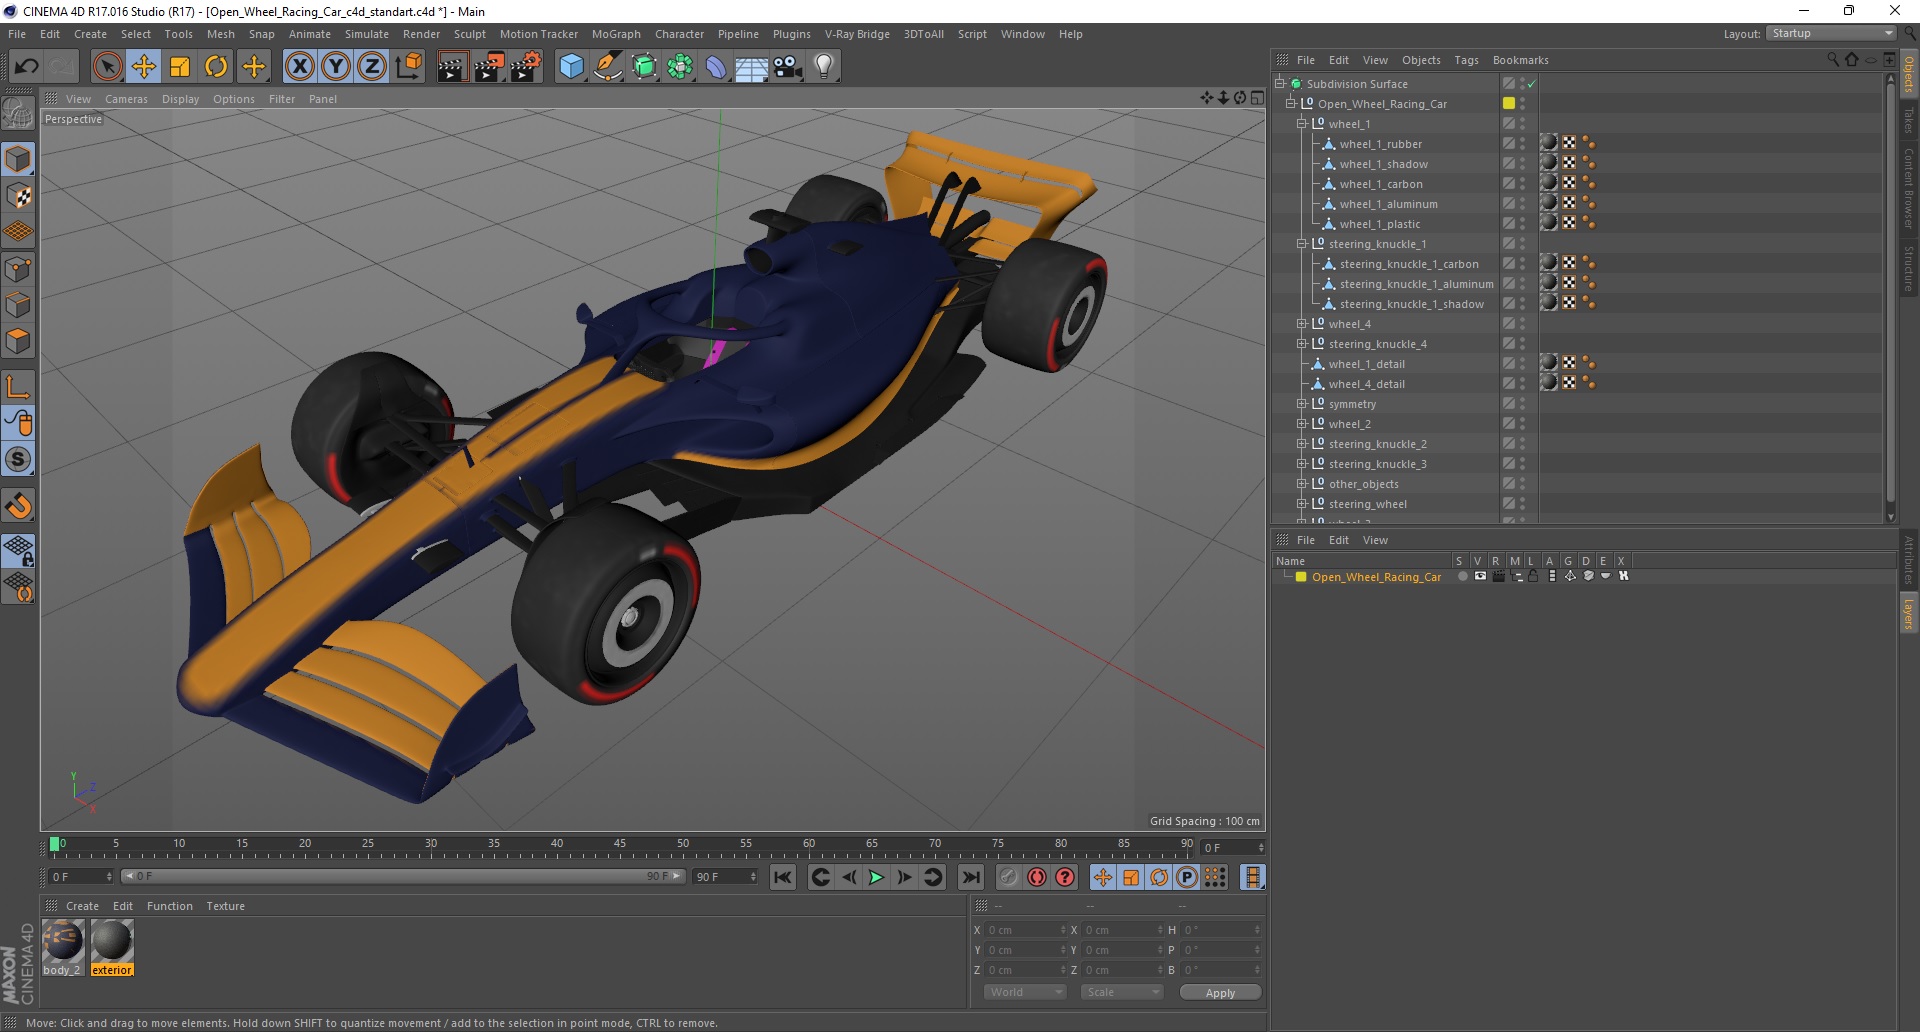Expand the wheel_4 group
Image resolution: width=1920 pixels, height=1032 pixels.
[x=1302, y=324]
